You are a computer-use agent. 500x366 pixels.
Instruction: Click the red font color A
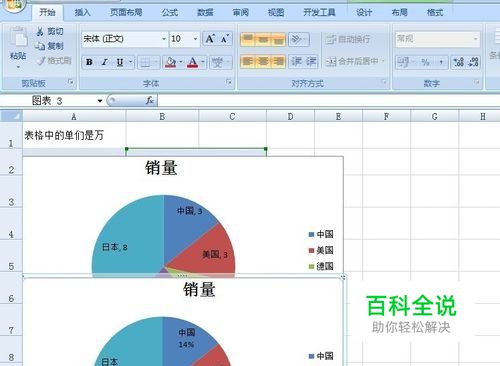click(192, 62)
